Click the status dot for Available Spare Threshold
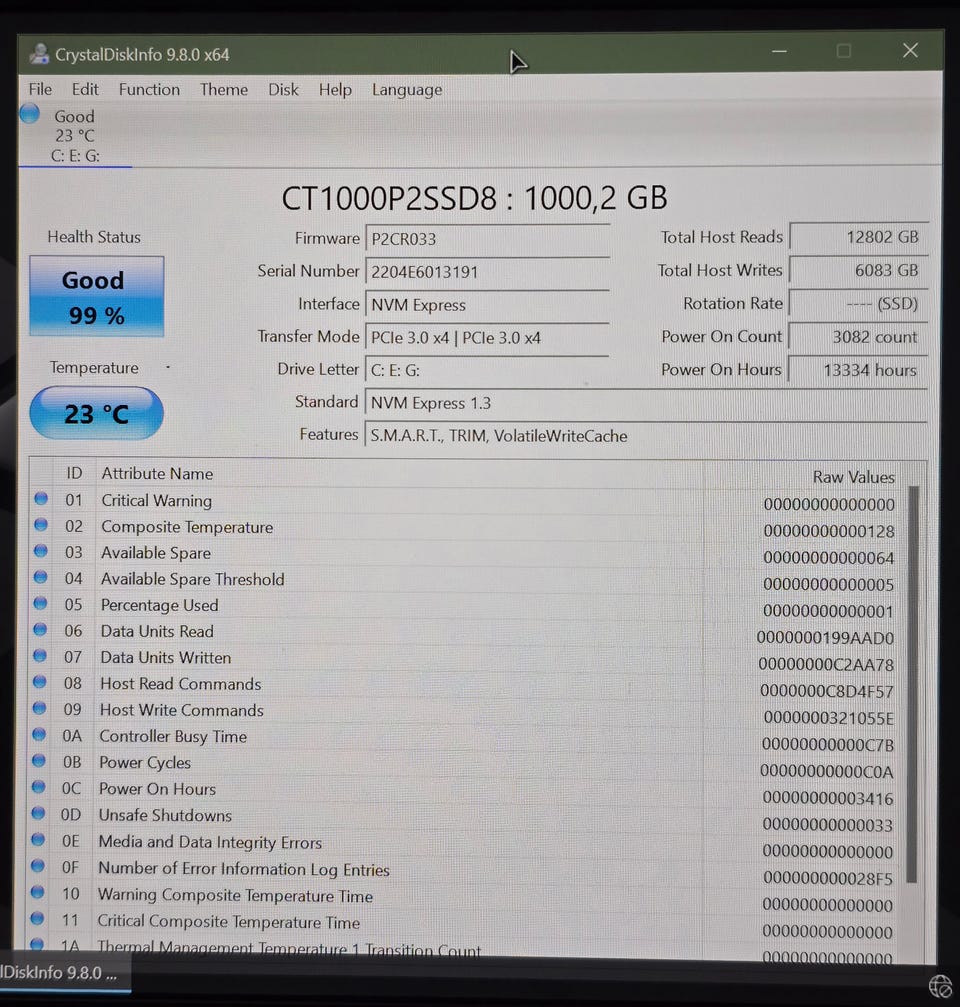This screenshot has height=1007, width=960. tap(40, 577)
